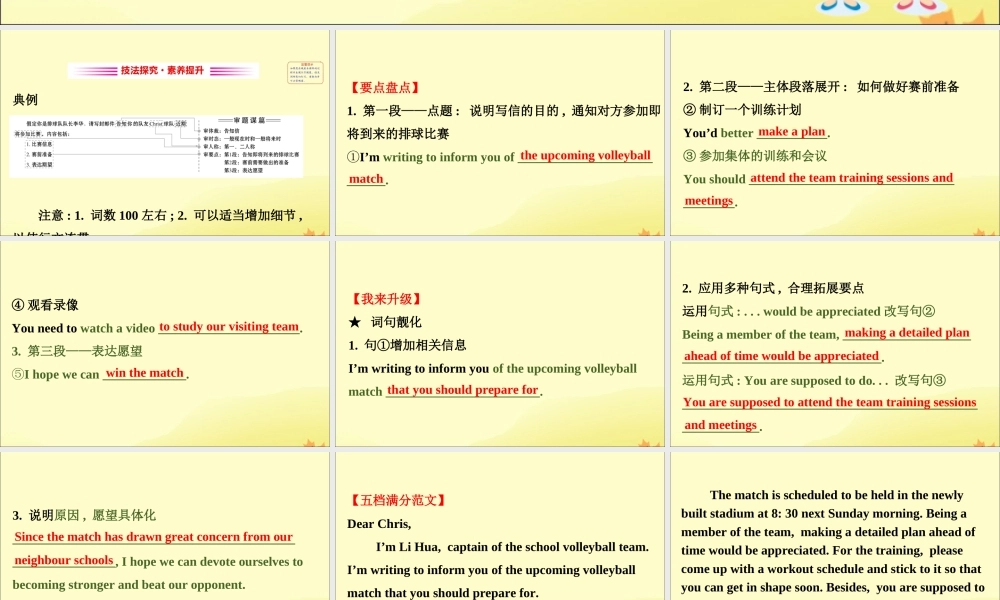Select the red answer 'attend the team training sessions and'

(851, 178)
